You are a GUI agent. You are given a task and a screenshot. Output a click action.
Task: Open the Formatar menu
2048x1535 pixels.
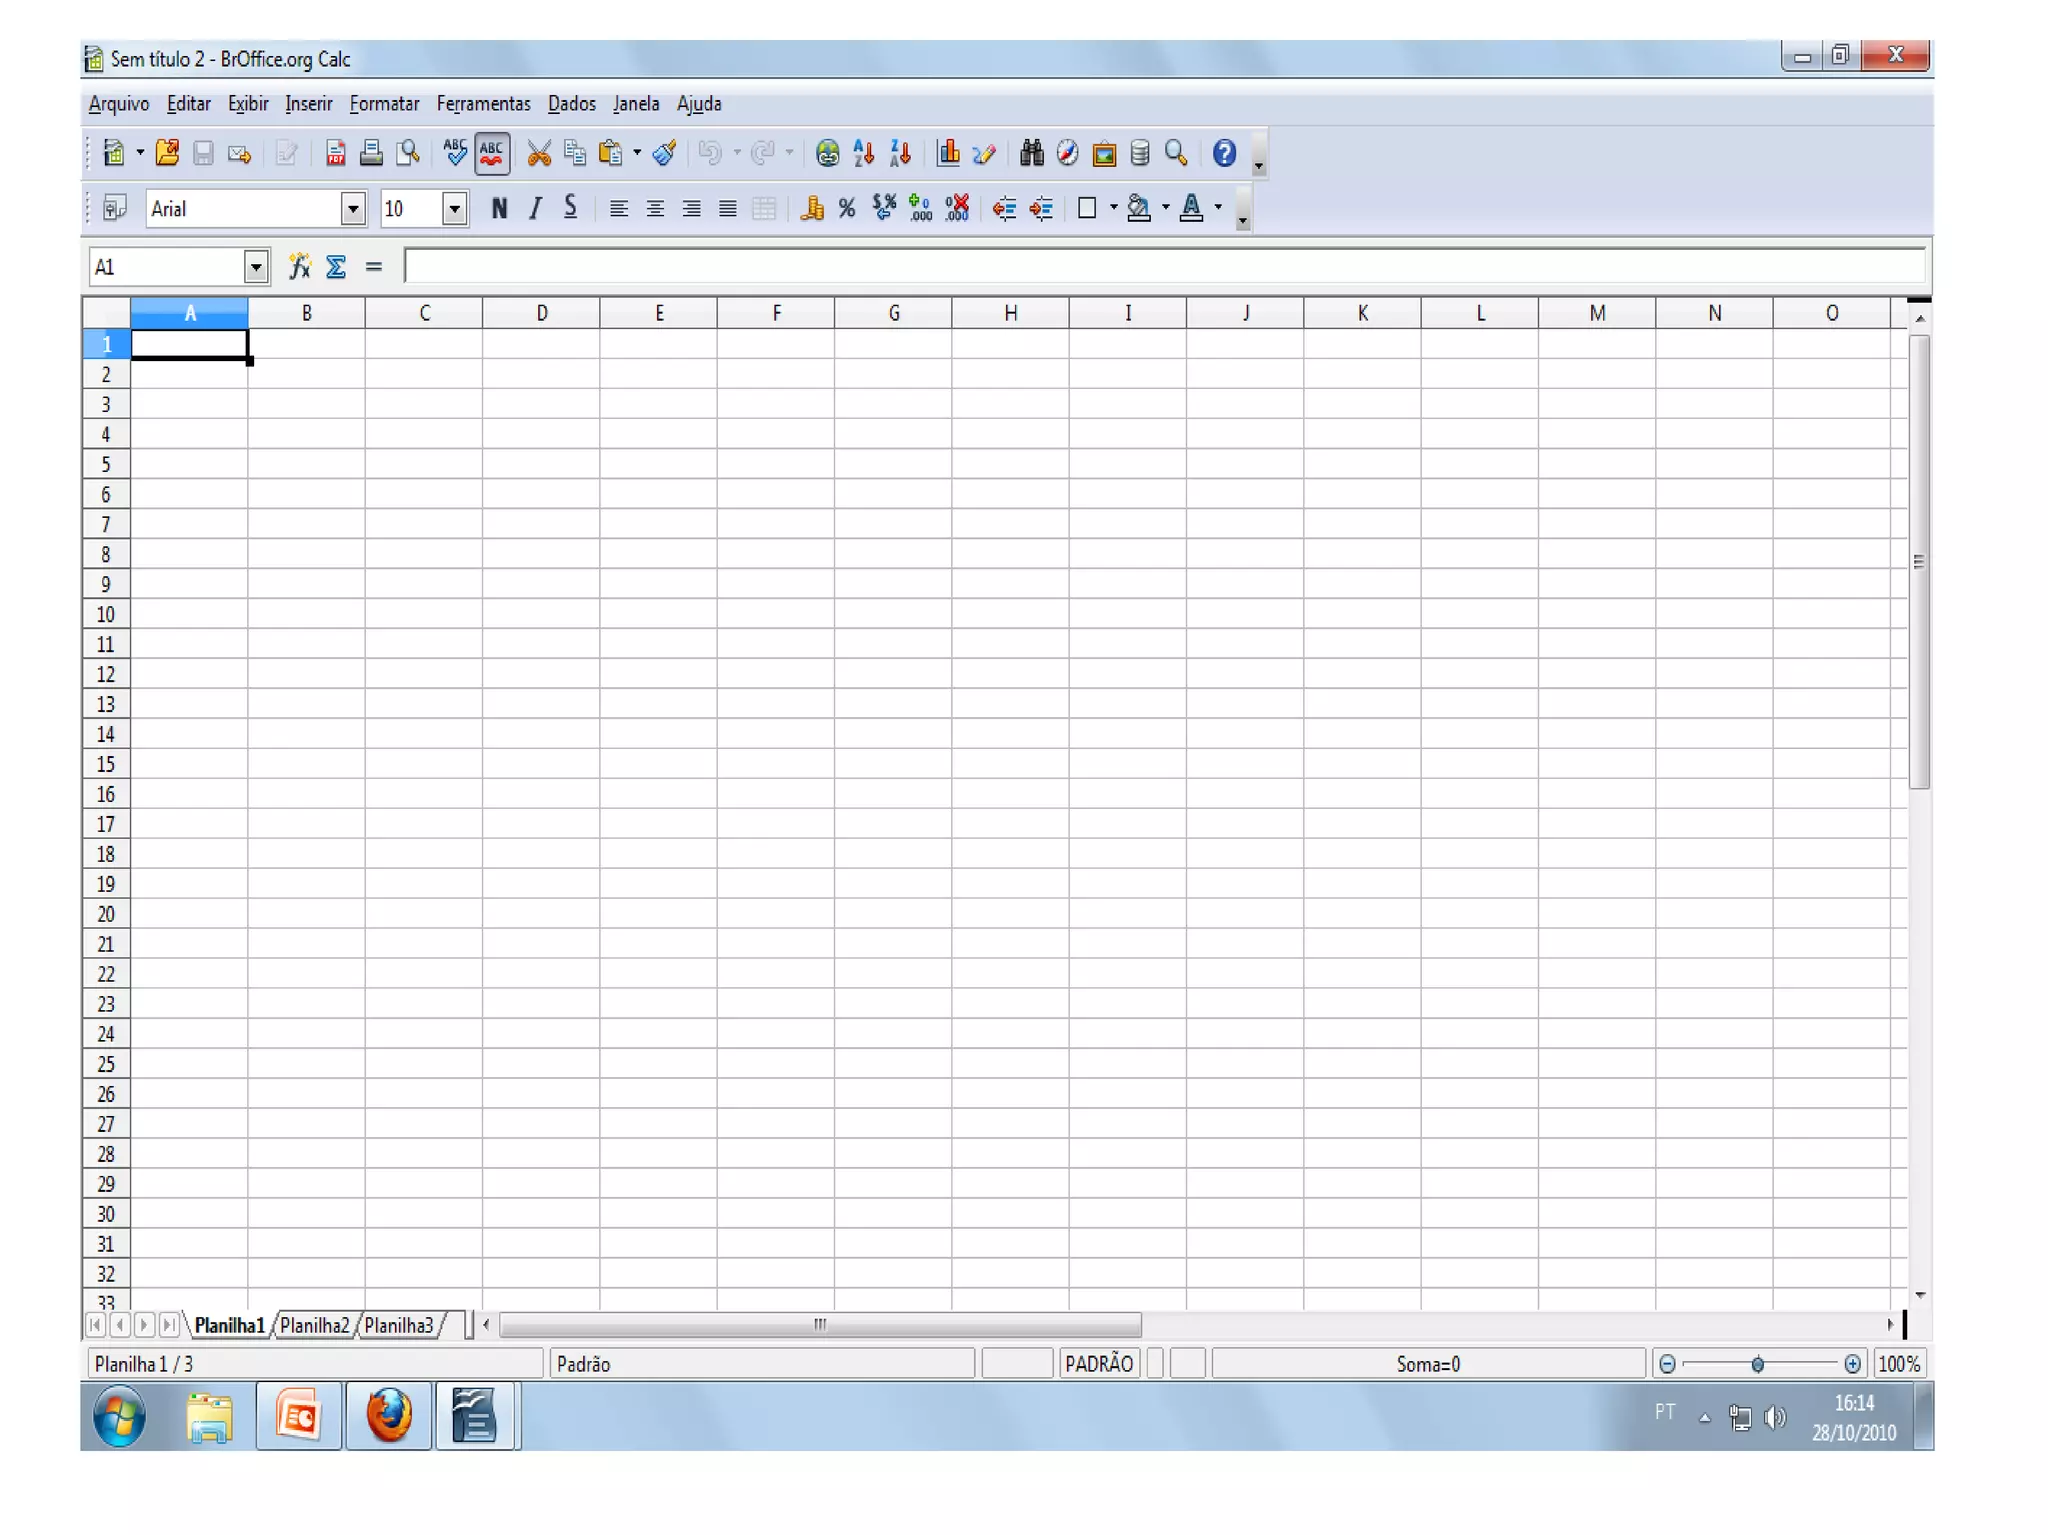tap(384, 104)
